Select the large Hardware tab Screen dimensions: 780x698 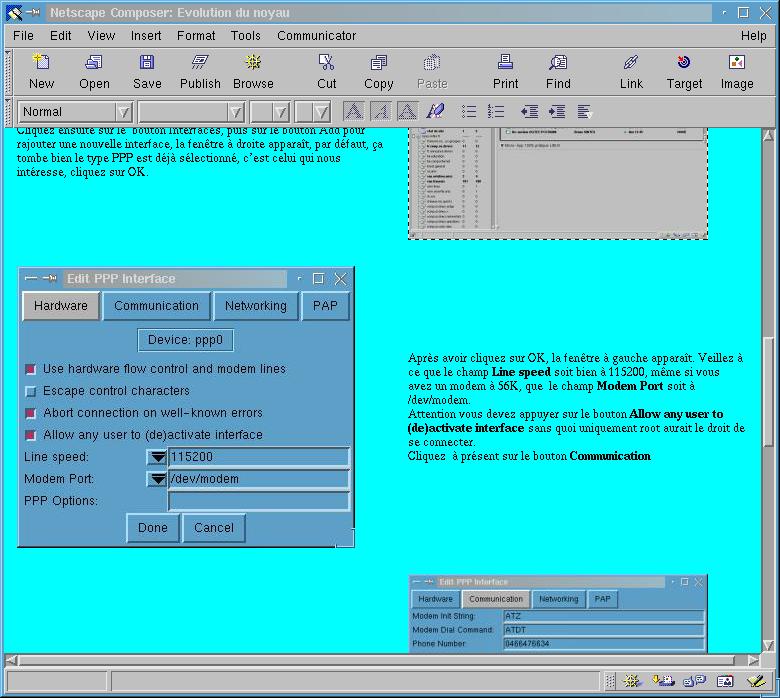click(x=61, y=305)
